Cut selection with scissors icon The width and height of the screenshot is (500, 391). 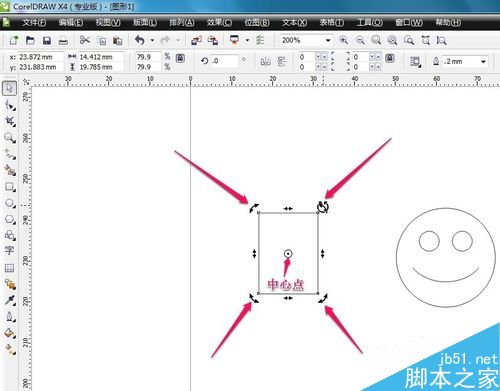[x=85, y=40]
